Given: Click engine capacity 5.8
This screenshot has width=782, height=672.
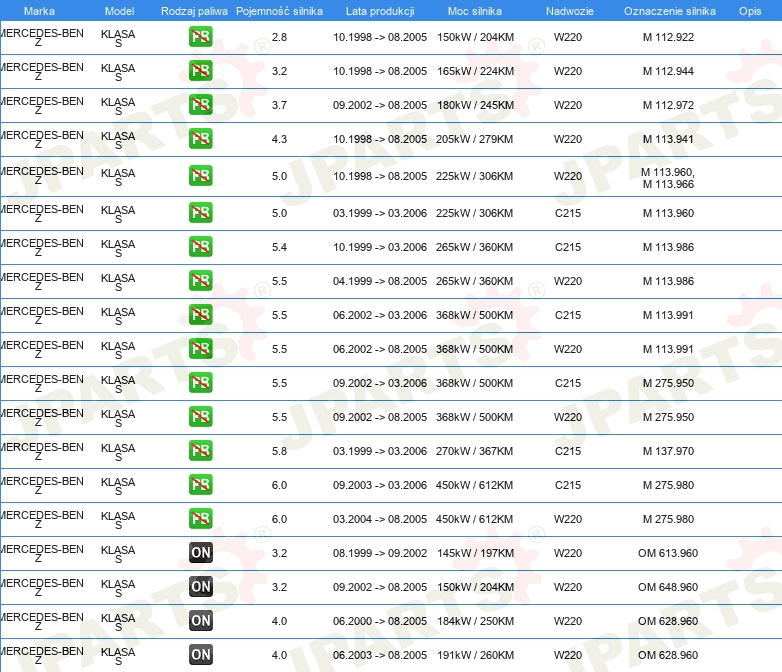Looking at the screenshot, I should [279, 451].
